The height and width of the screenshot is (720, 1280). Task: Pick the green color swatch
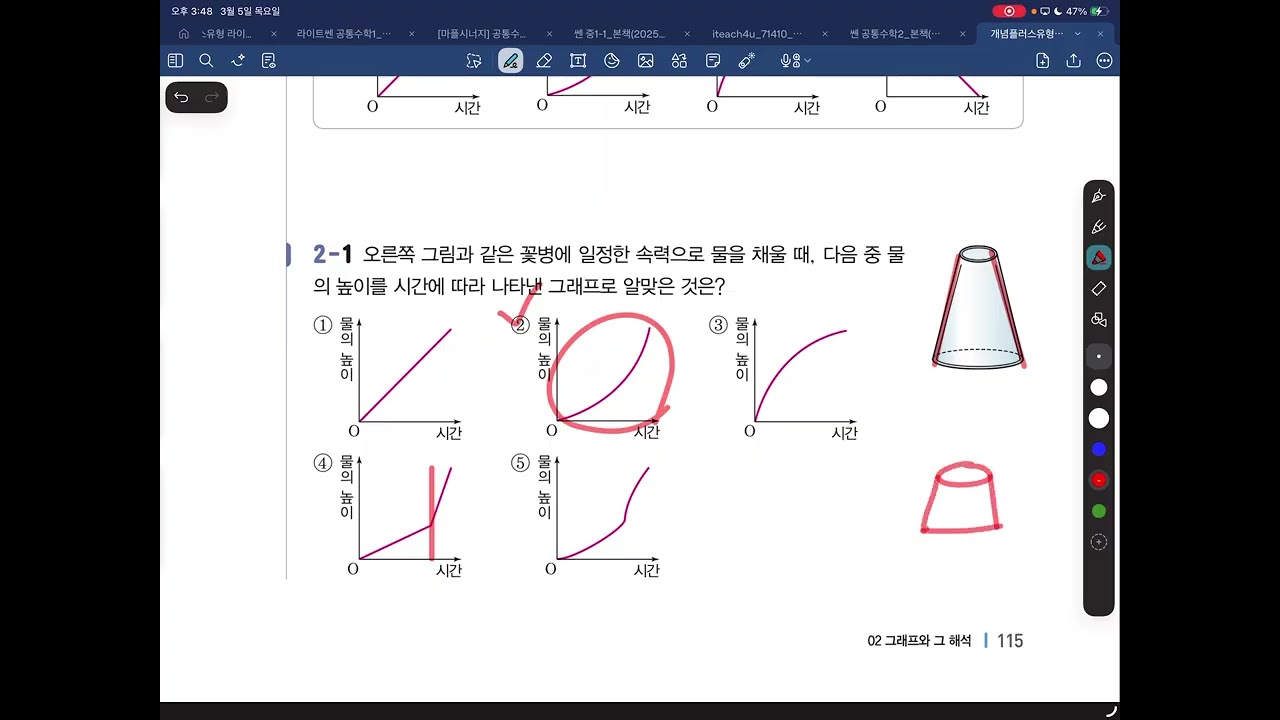pyautogui.click(x=1099, y=511)
